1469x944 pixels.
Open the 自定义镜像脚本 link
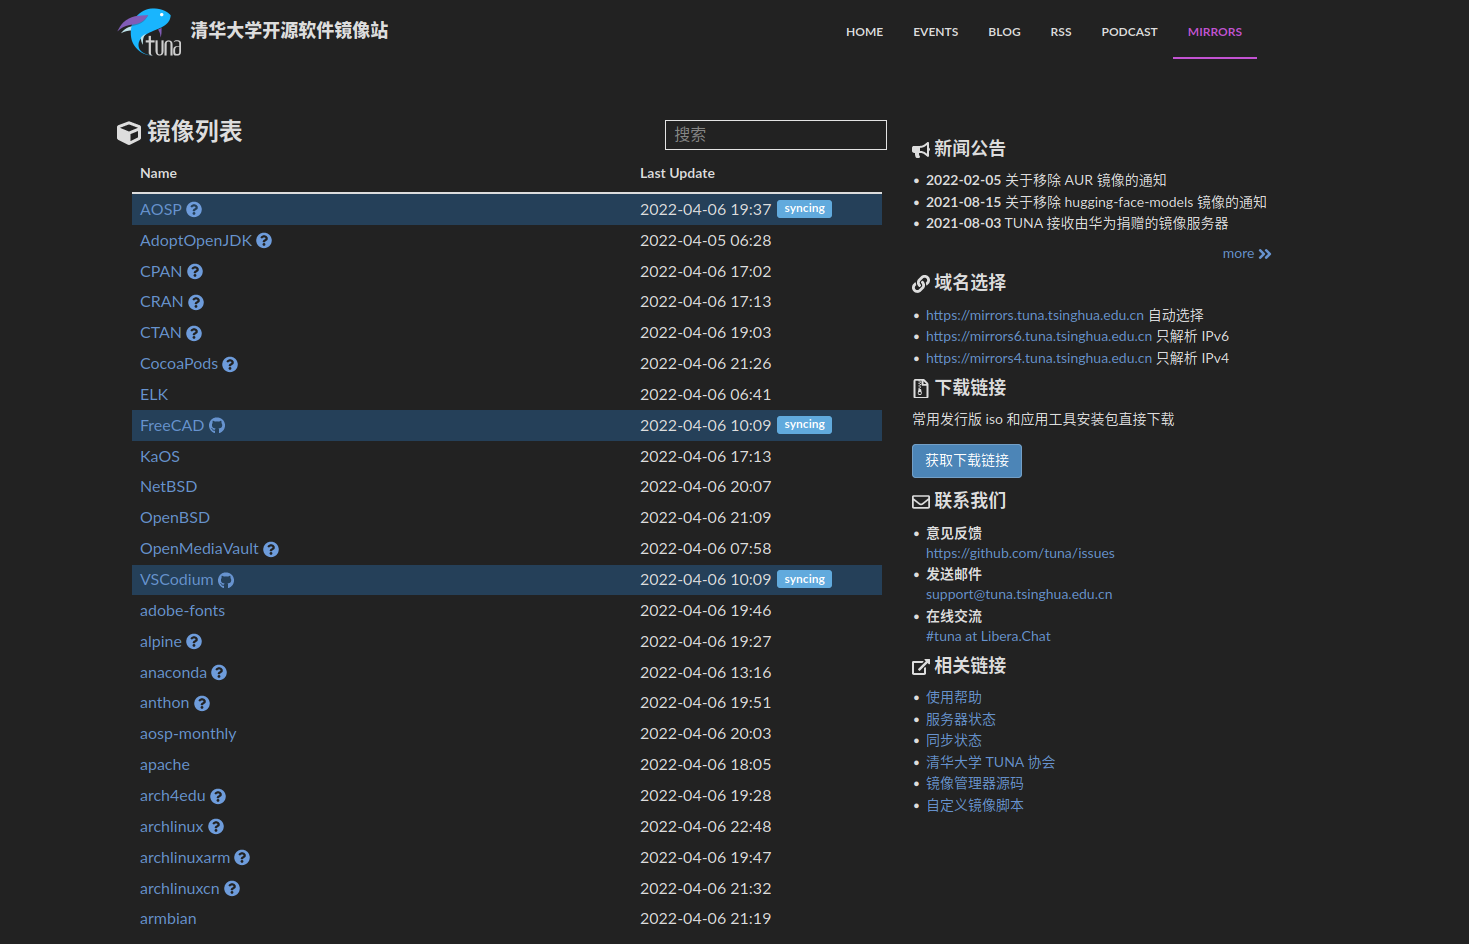click(x=975, y=806)
